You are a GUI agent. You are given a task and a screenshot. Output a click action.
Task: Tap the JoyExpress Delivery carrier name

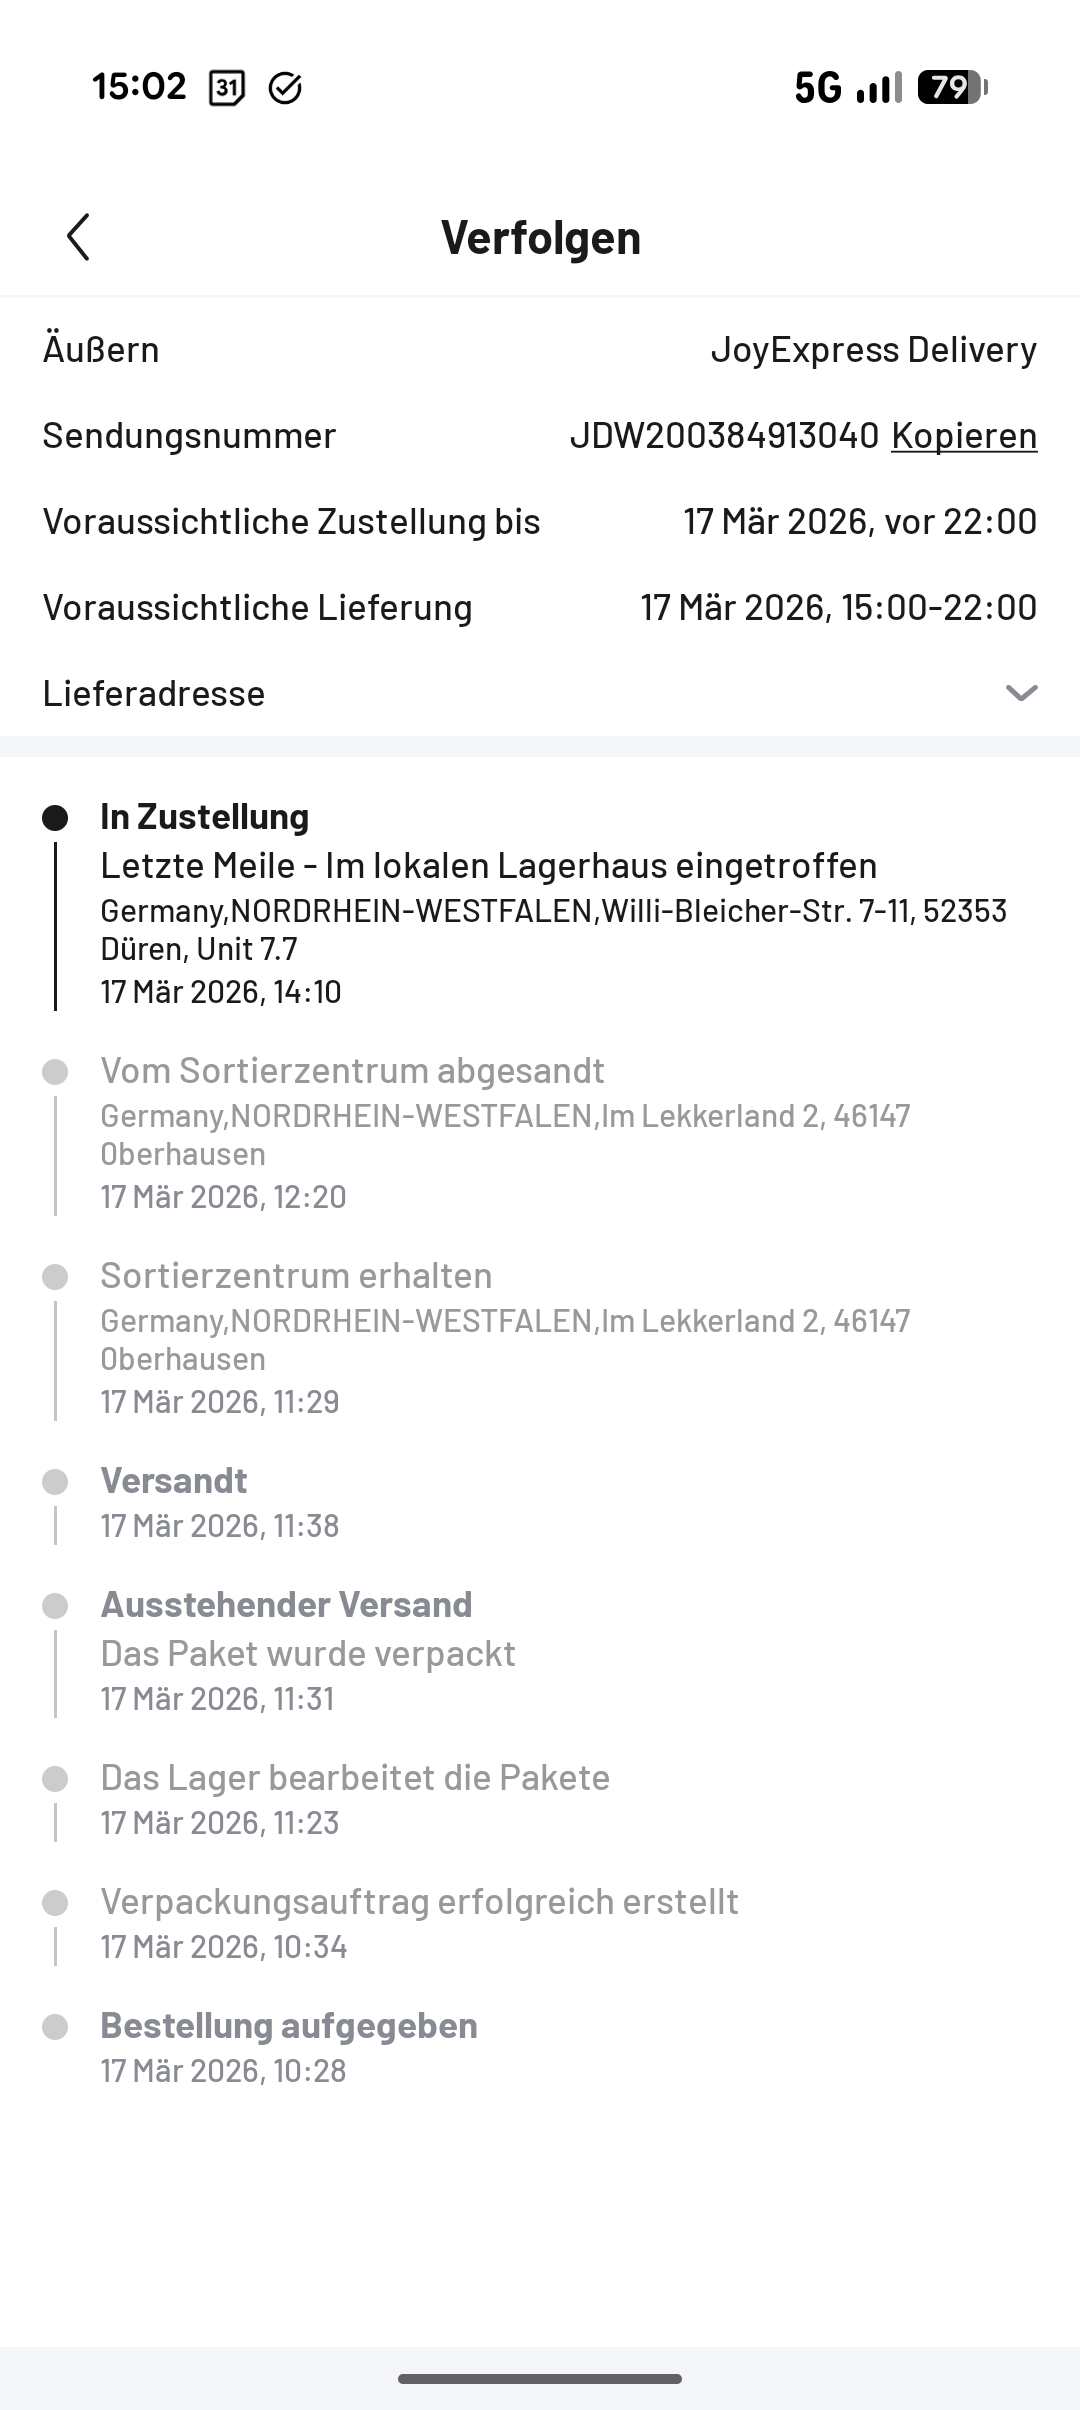tap(873, 350)
